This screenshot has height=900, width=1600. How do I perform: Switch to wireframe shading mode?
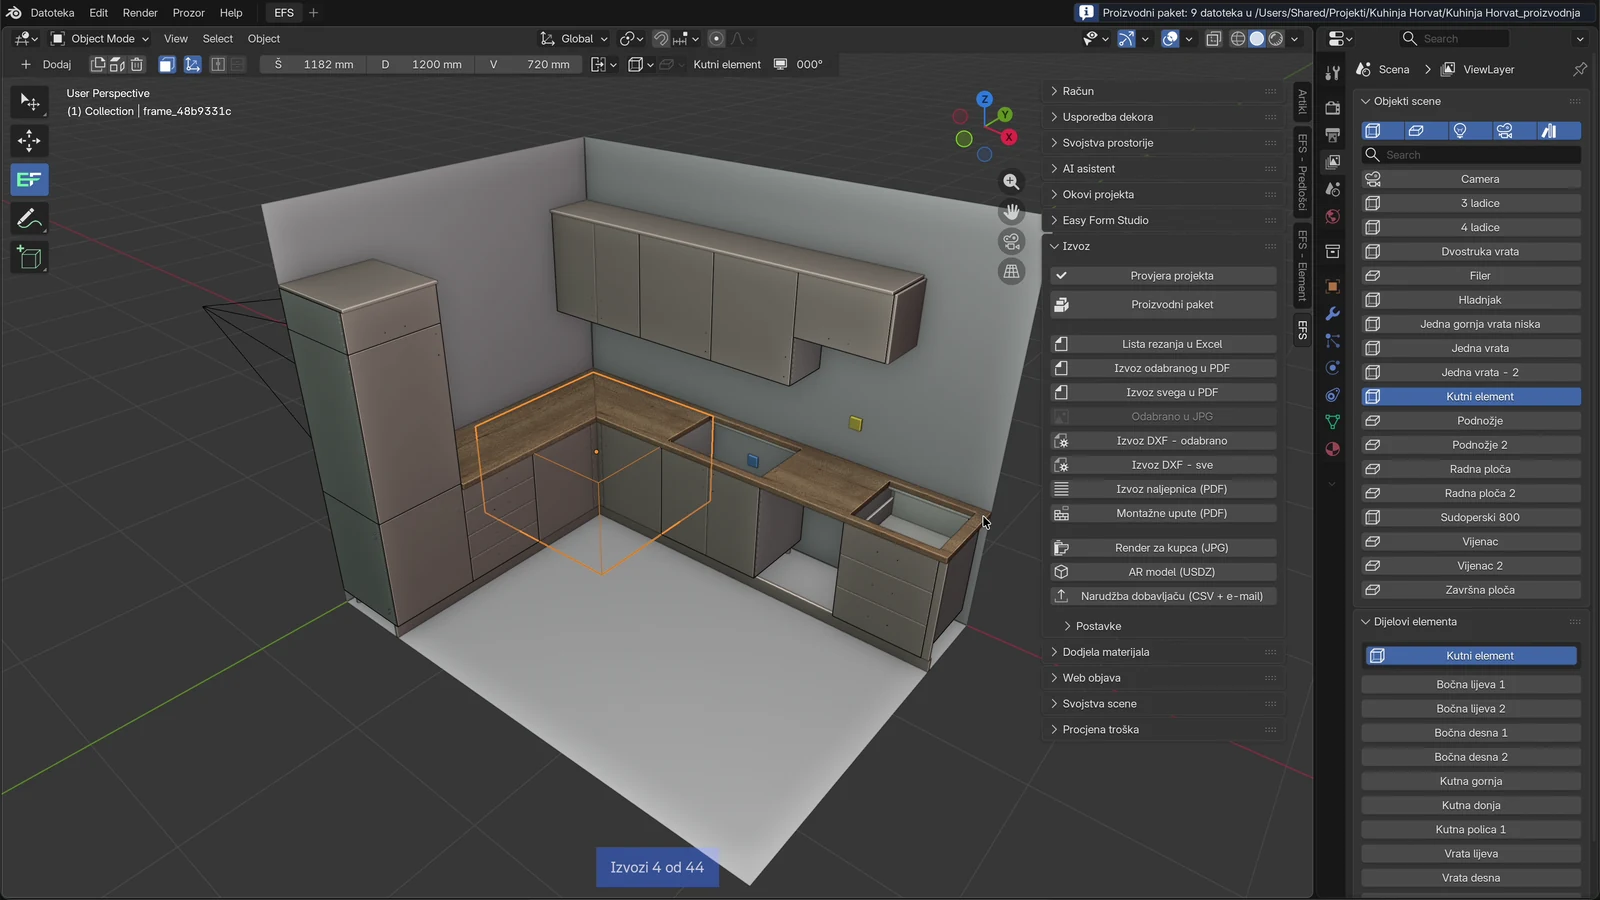coord(1238,39)
